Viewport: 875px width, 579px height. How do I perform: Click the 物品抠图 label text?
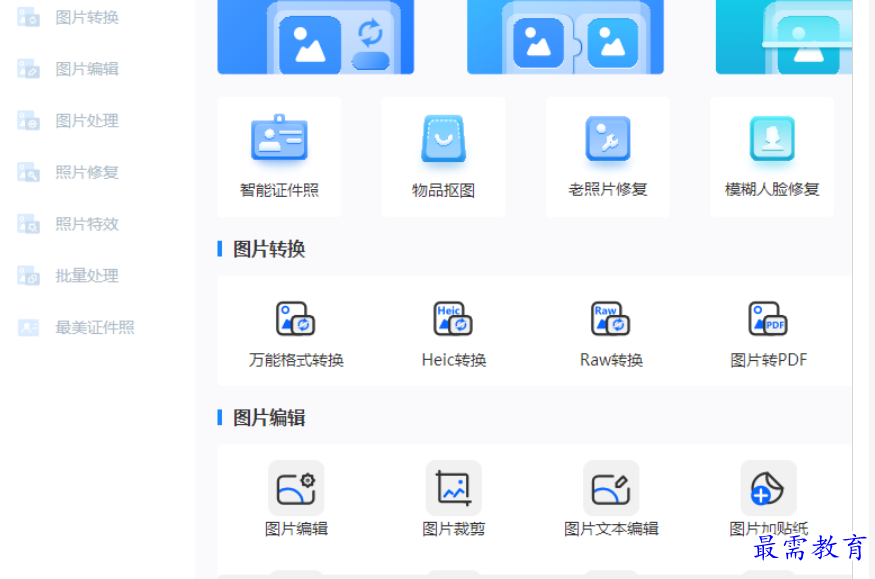point(444,190)
